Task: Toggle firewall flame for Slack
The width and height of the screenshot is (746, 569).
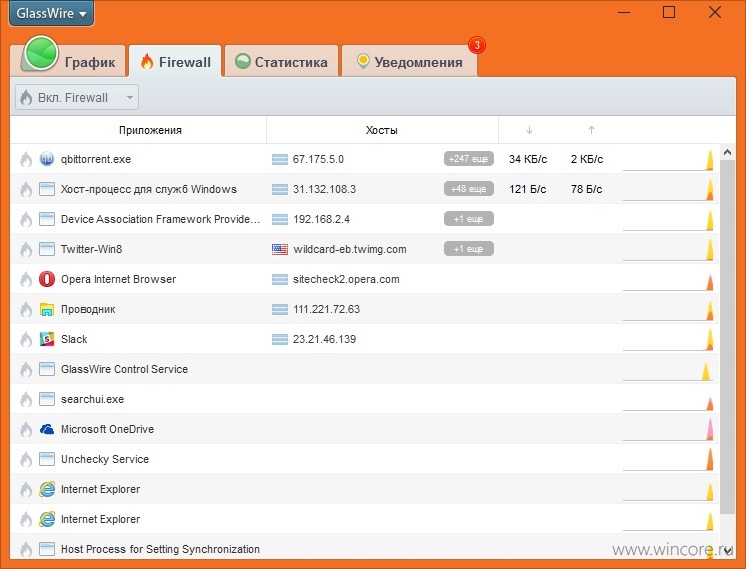Action: click(x=26, y=339)
